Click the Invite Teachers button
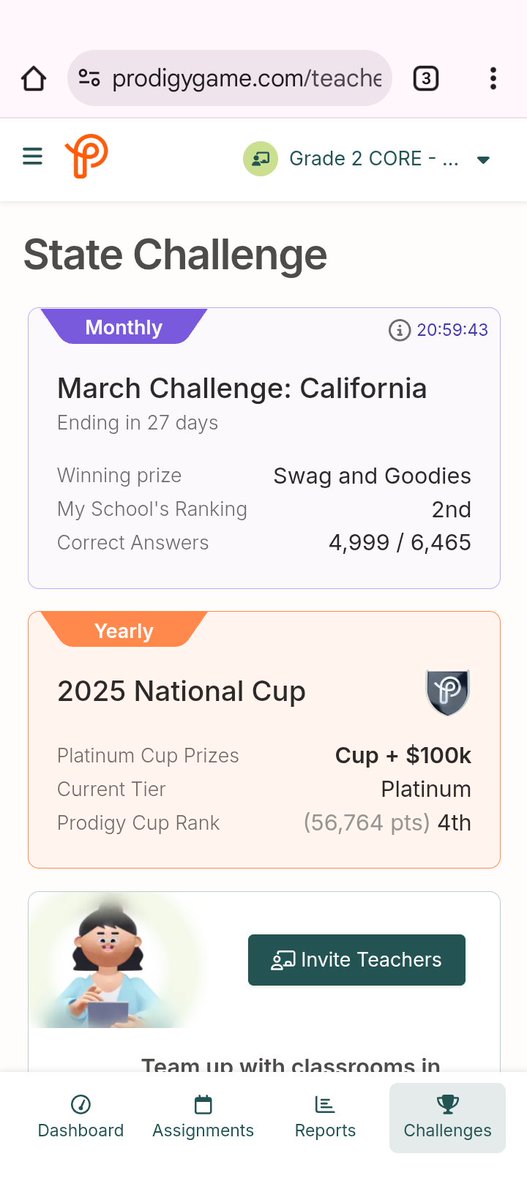This screenshot has width=527, height=1200. pos(357,960)
